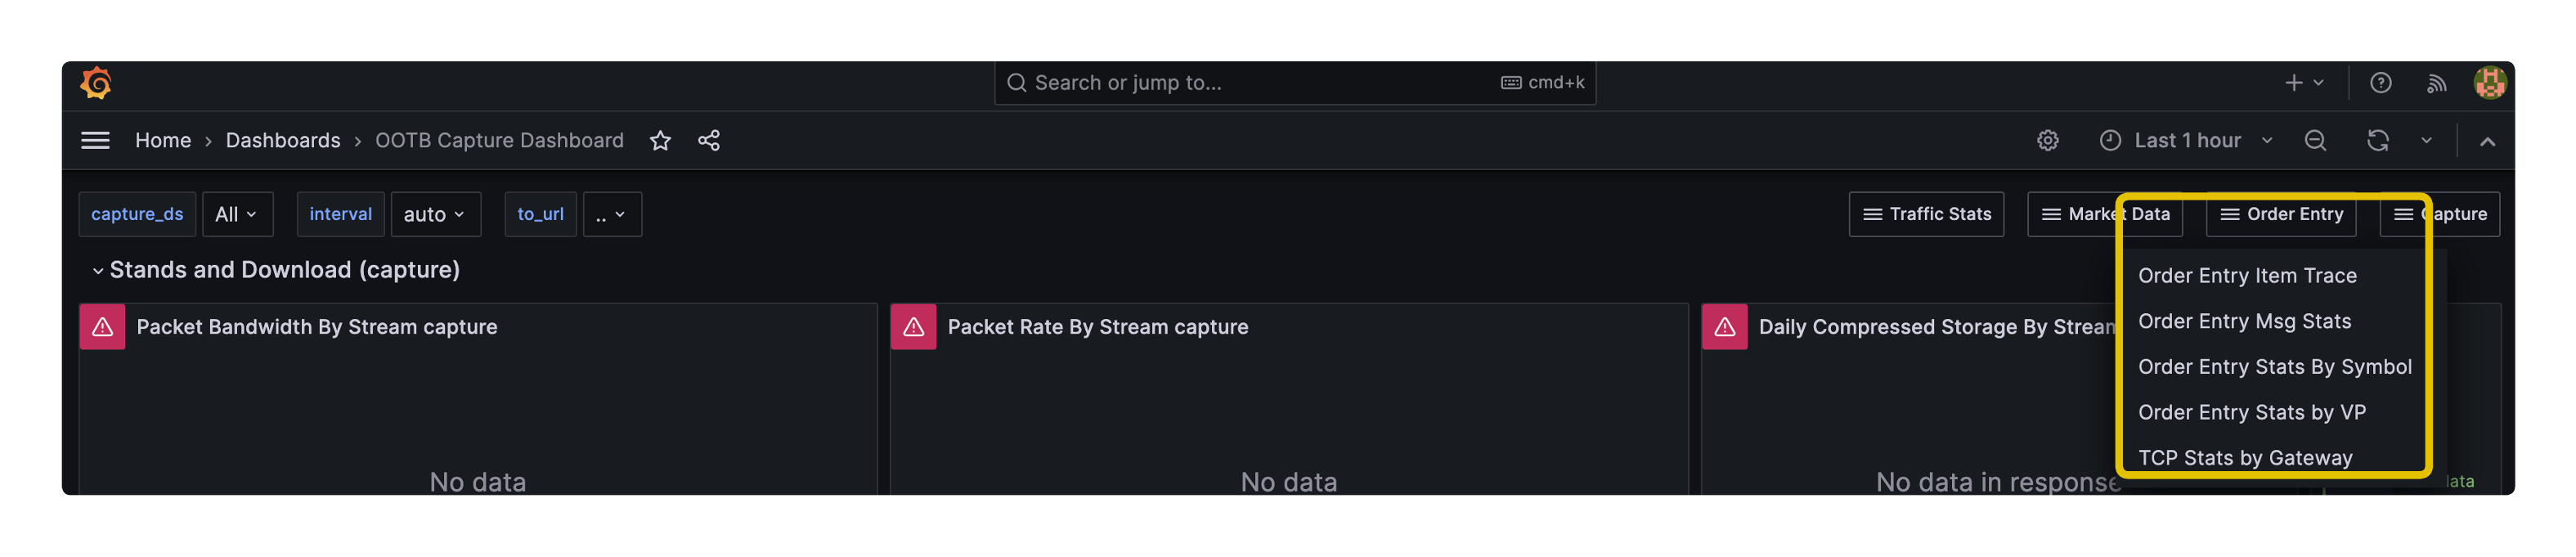The width and height of the screenshot is (2576, 557).
Task: Open the auto interval dropdown
Action: coord(435,214)
